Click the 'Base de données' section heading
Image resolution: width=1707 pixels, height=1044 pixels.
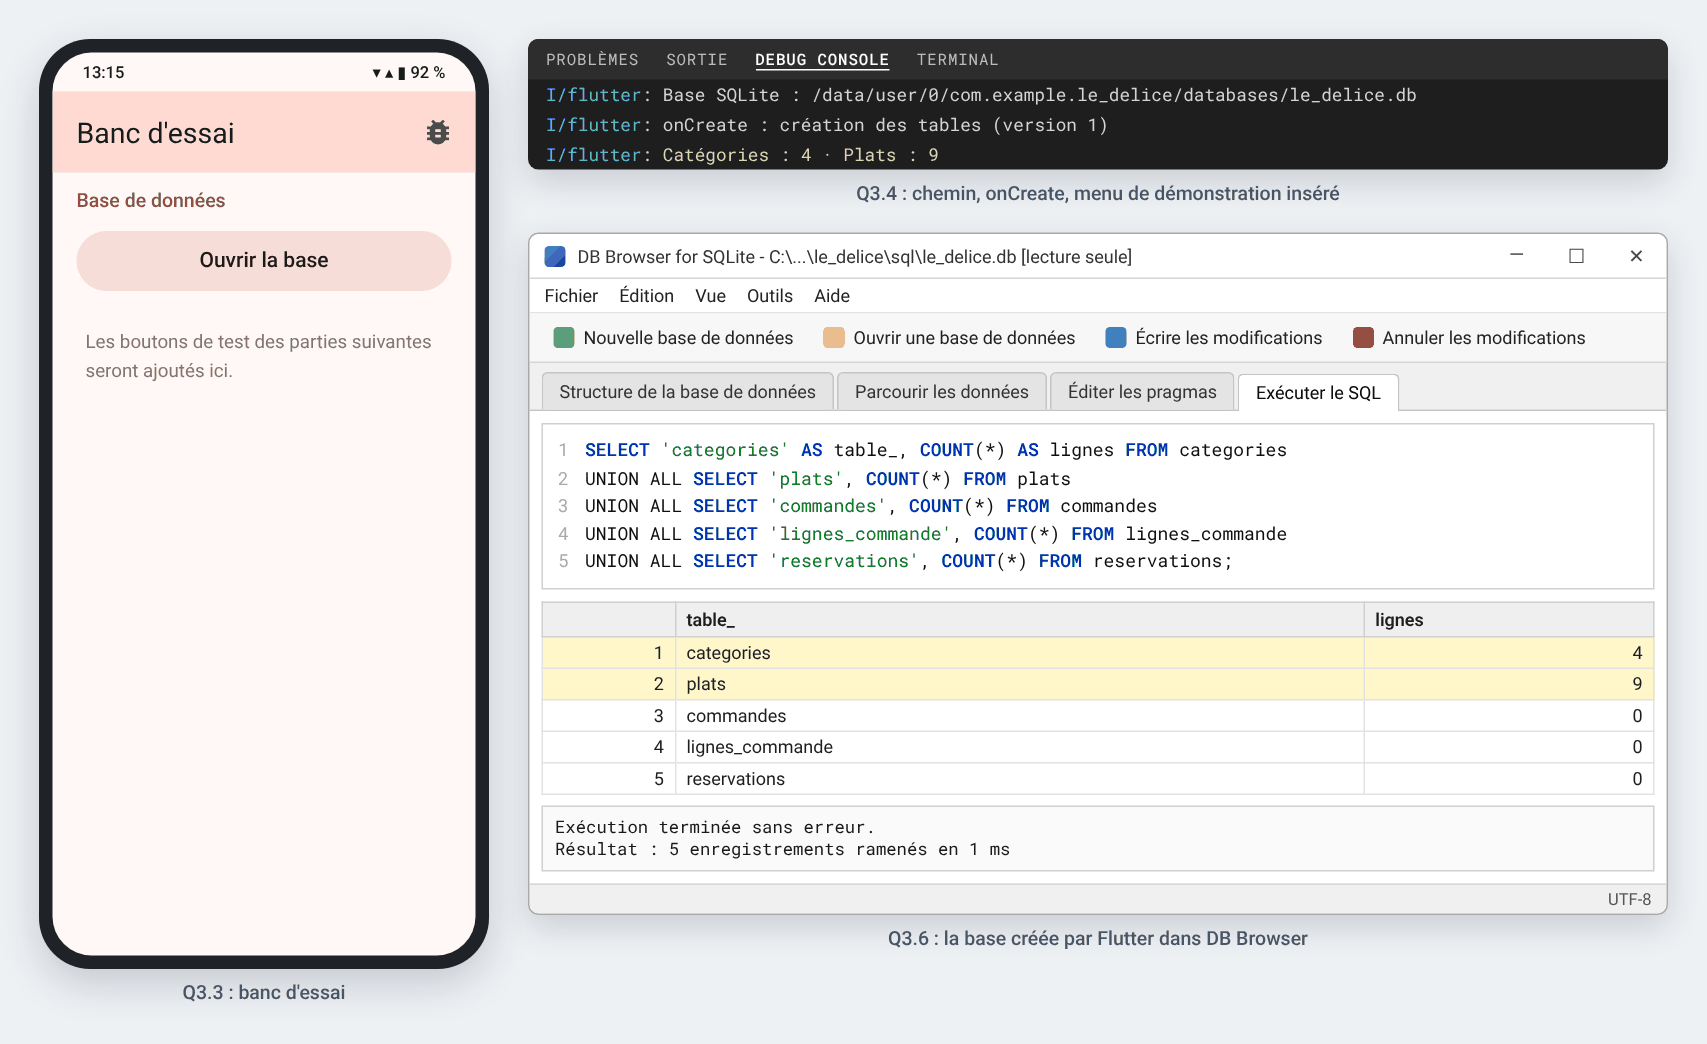pyautogui.click(x=151, y=201)
